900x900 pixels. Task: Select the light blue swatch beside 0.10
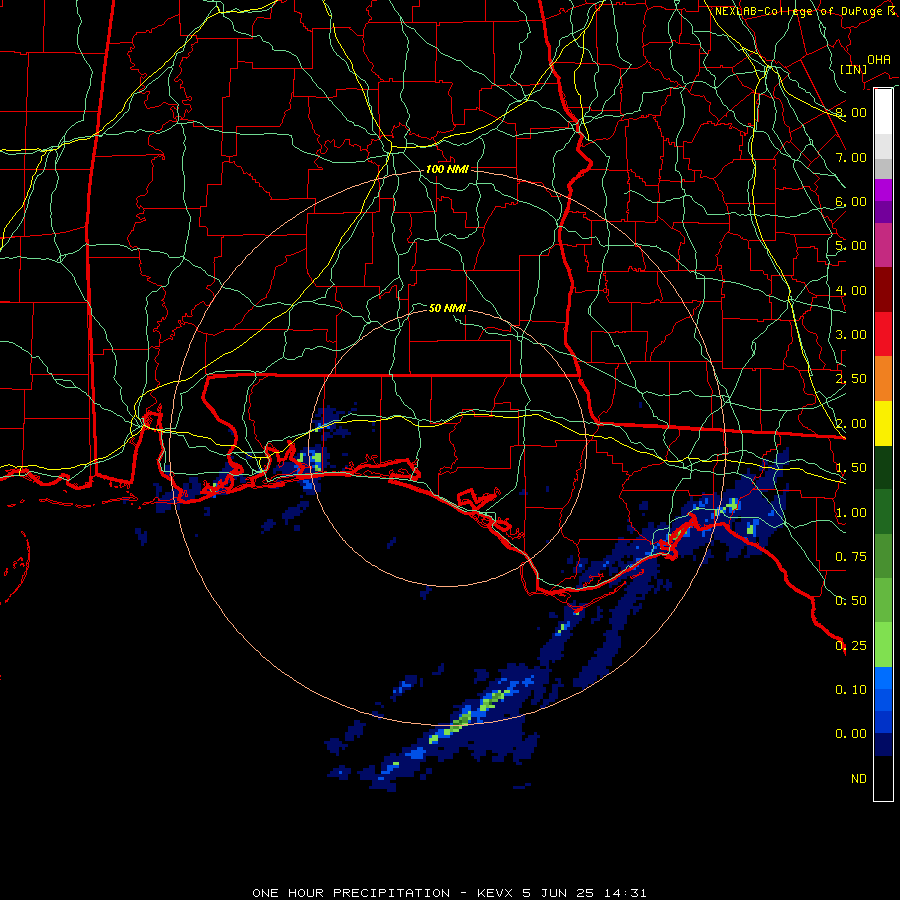pos(883,678)
